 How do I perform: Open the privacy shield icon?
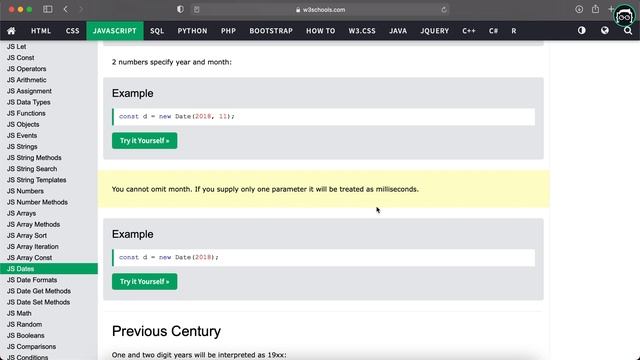pyautogui.click(x=180, y=9)
